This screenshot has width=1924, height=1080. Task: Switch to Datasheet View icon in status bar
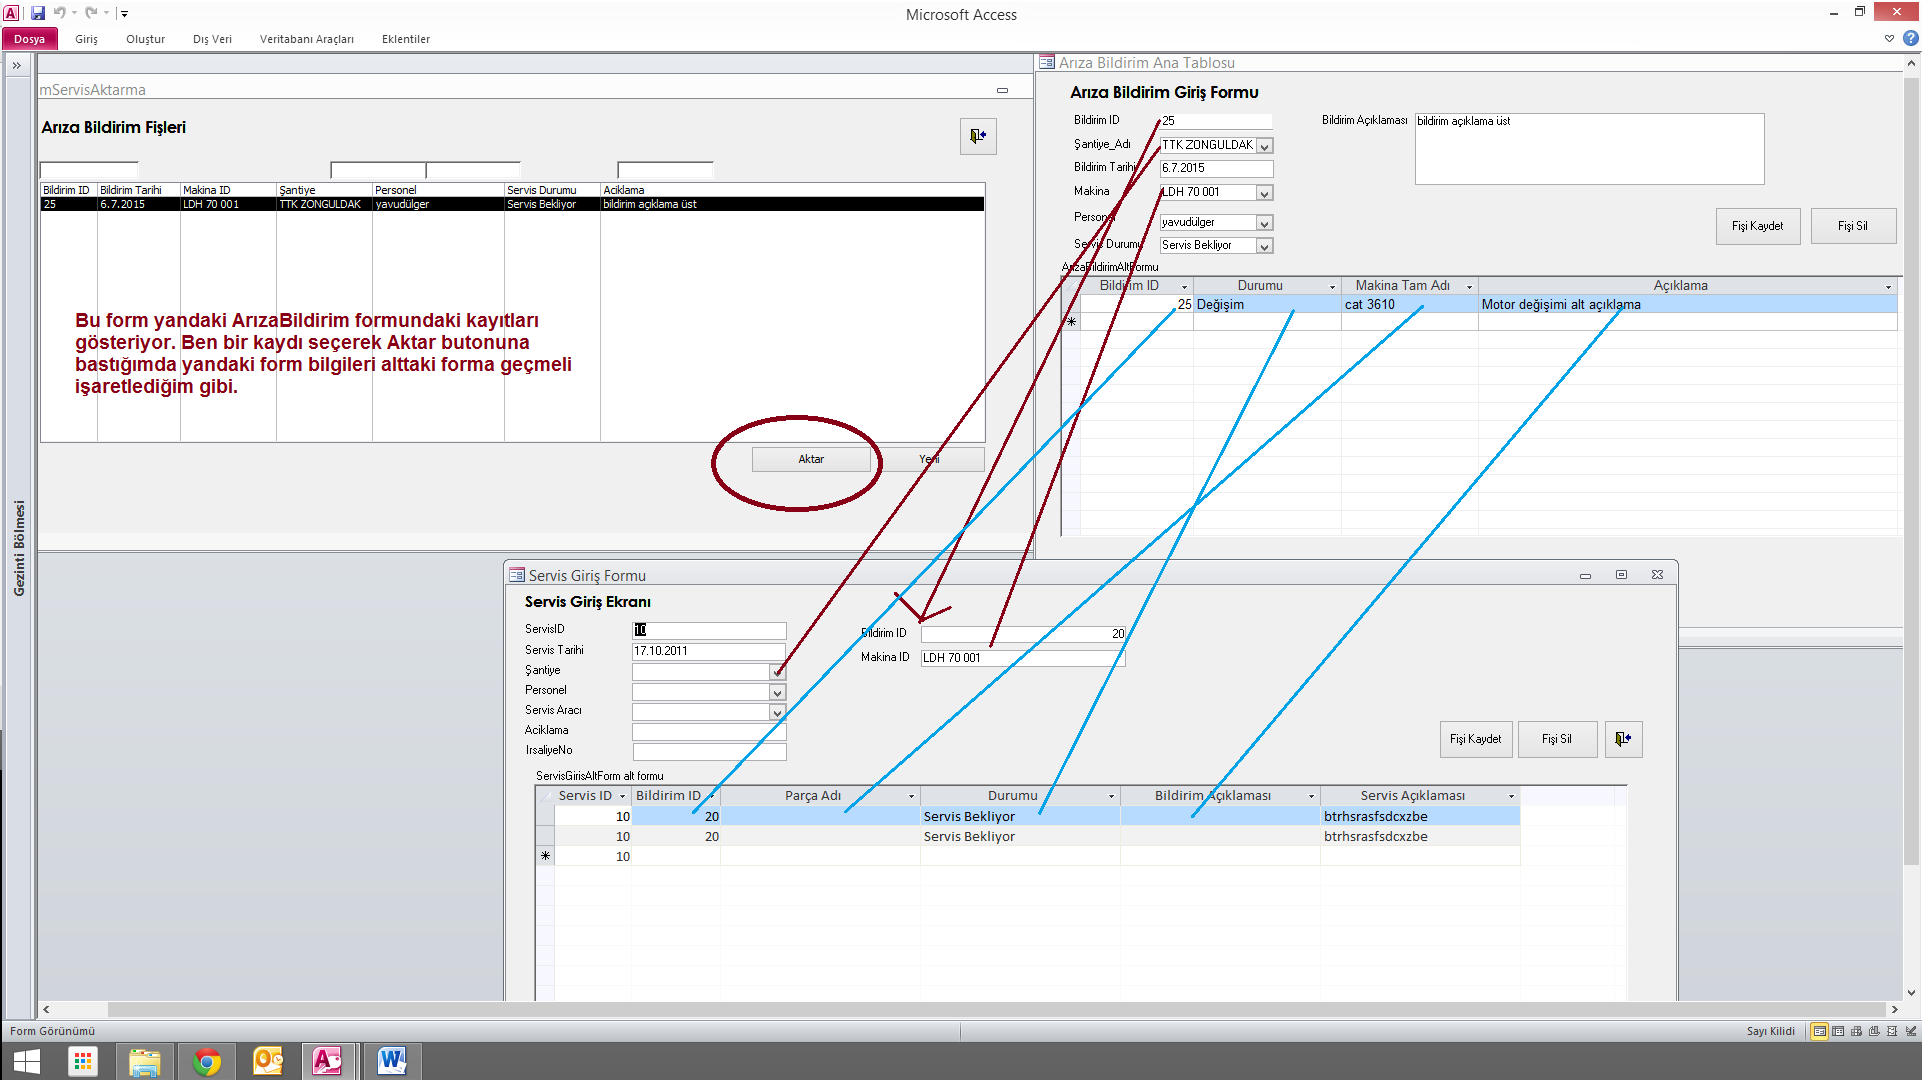(x=1838, y=1031)
